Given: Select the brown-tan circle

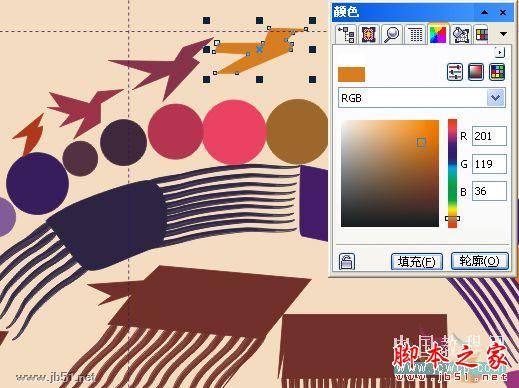Looking at the screenshot, I should pyautogui.click(x=297, y=132).
